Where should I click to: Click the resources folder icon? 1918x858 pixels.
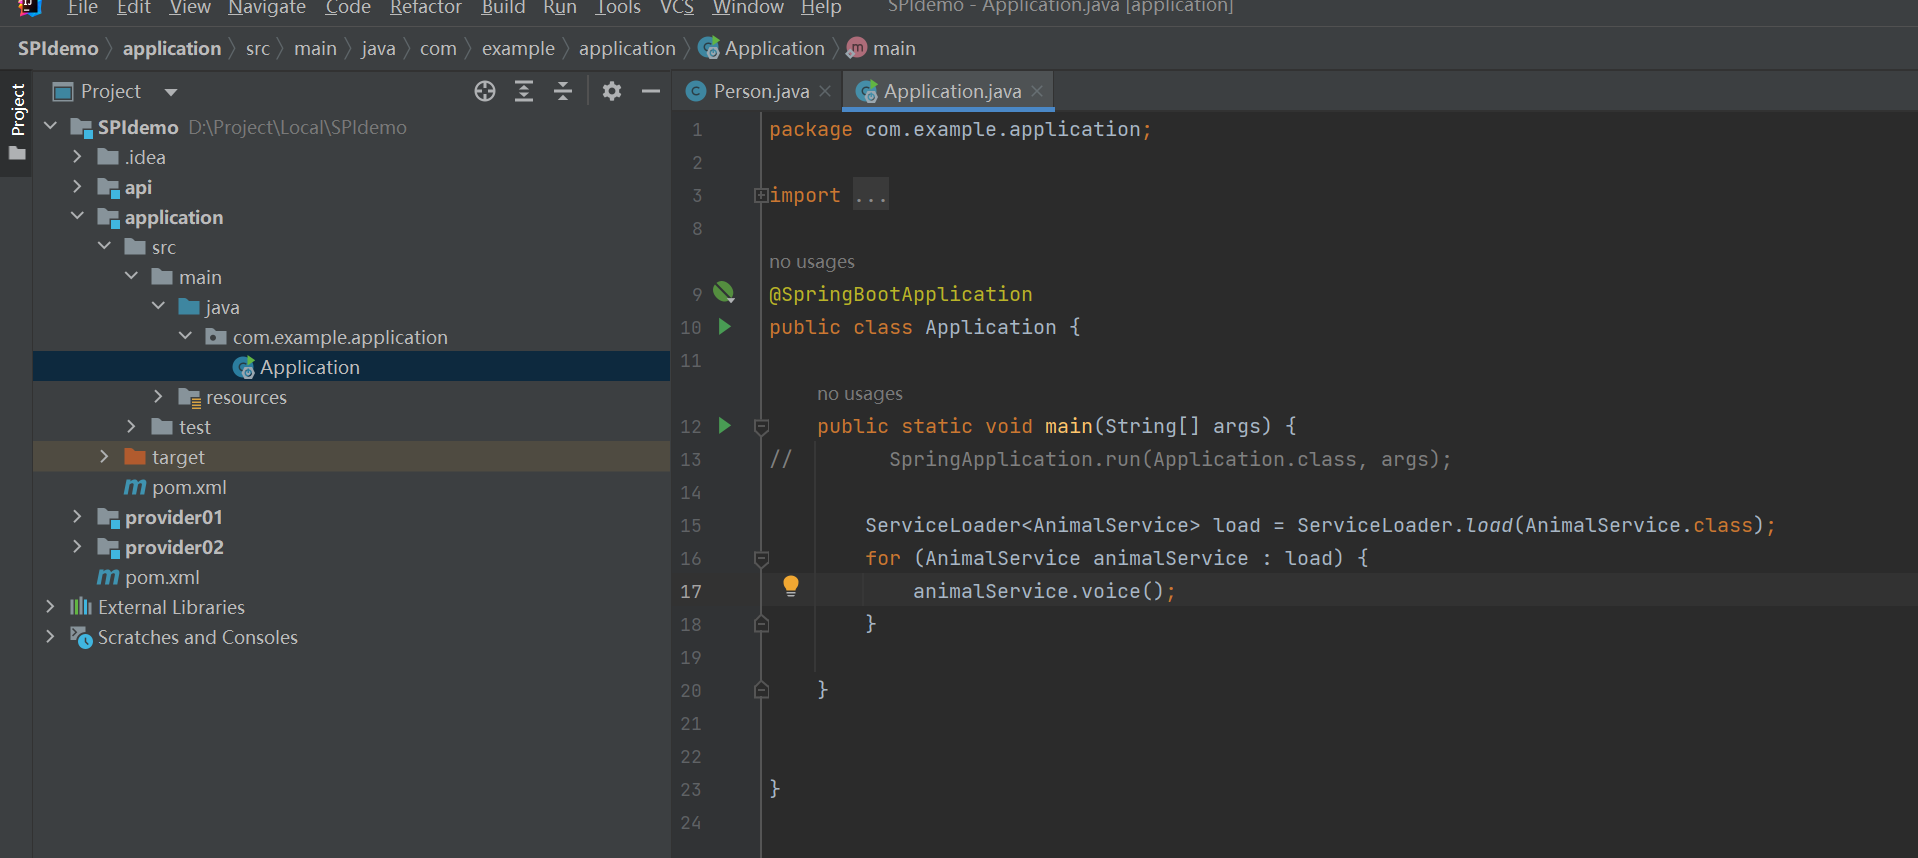pyautogui.click(x=190, y=398)
